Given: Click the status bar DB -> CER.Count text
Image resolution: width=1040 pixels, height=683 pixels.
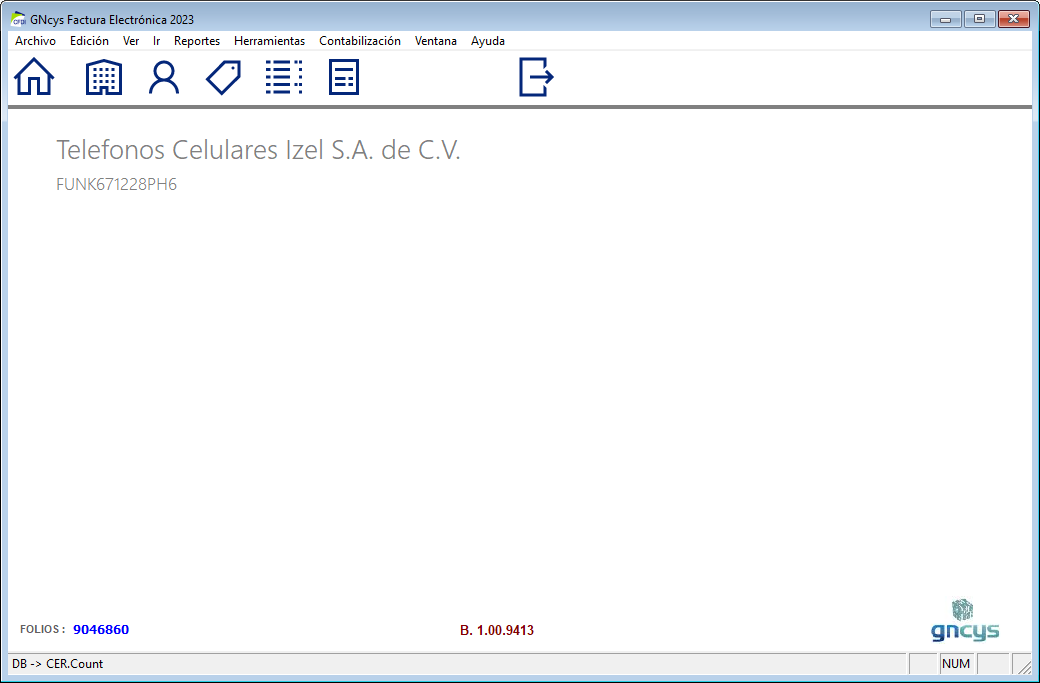Looking at the screenshot, I should [58, 664].
